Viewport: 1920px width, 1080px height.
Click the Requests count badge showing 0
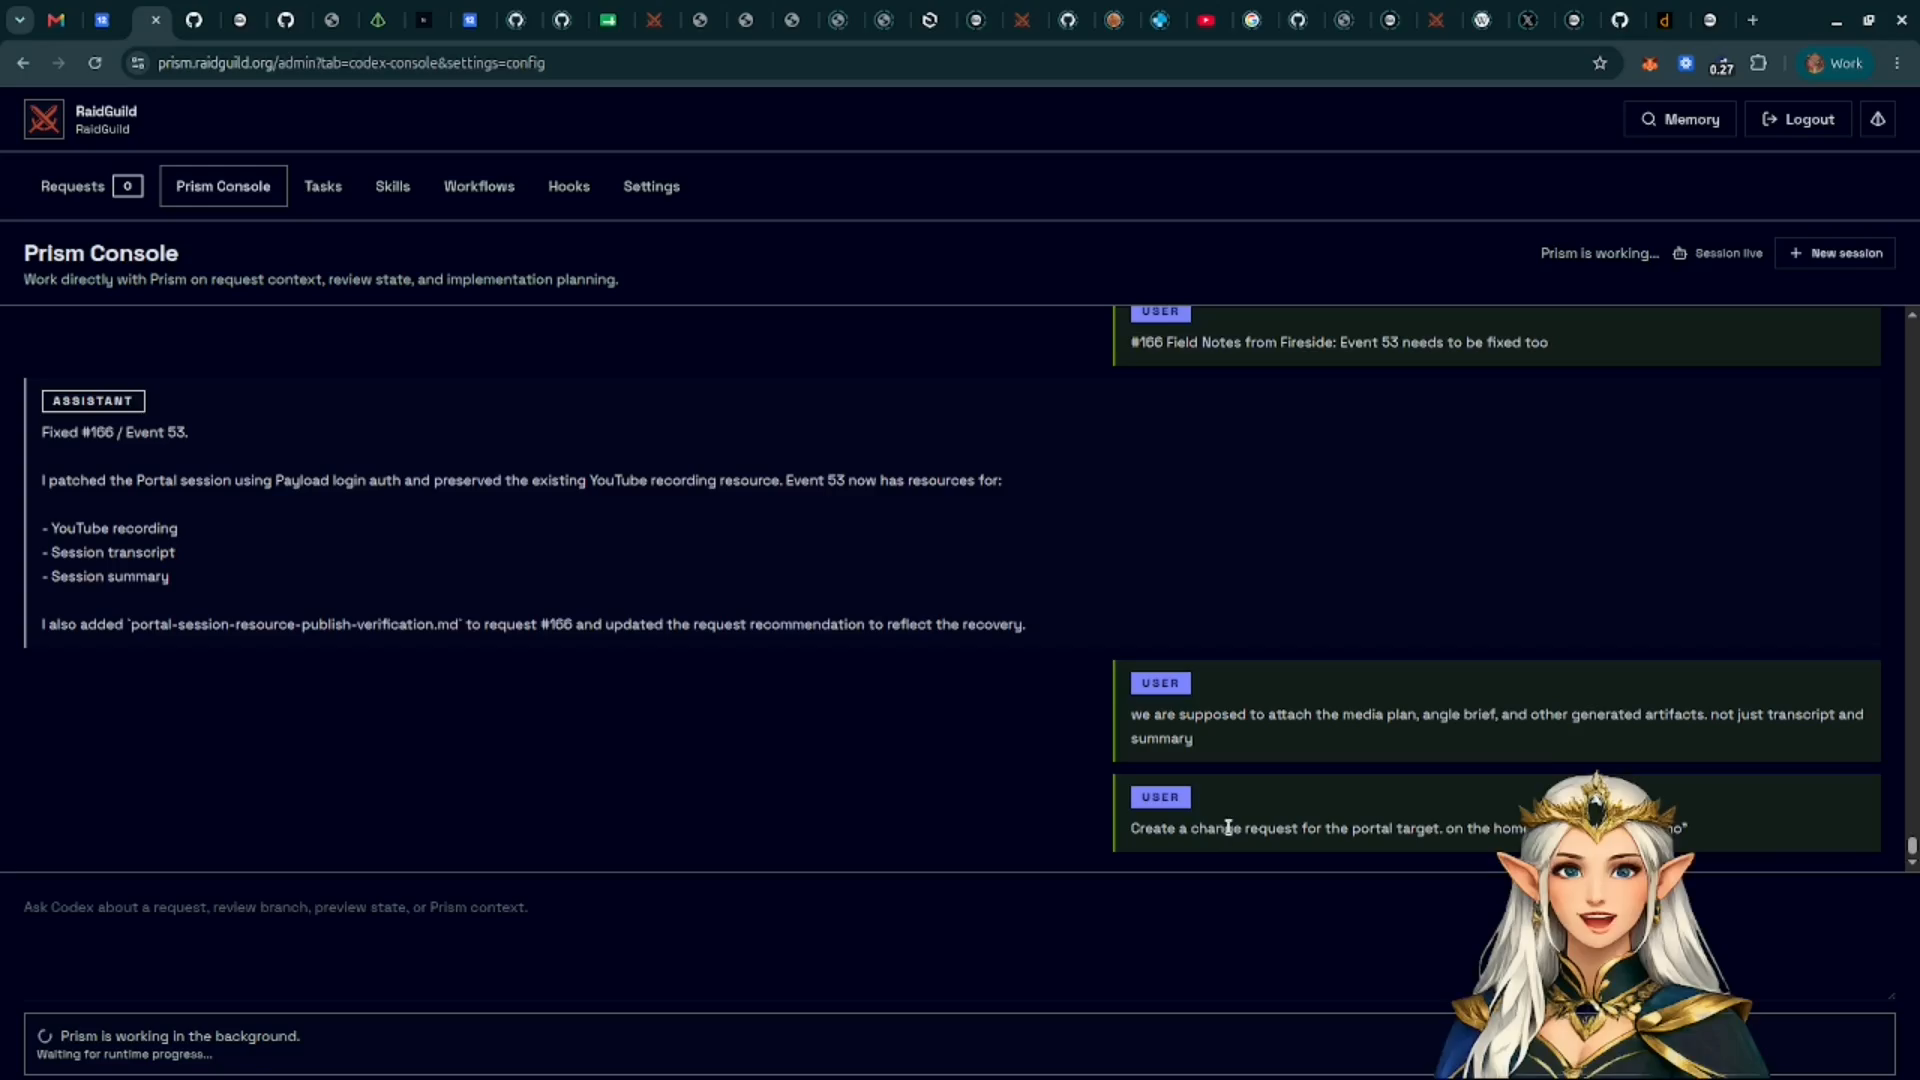pos(127,186)
